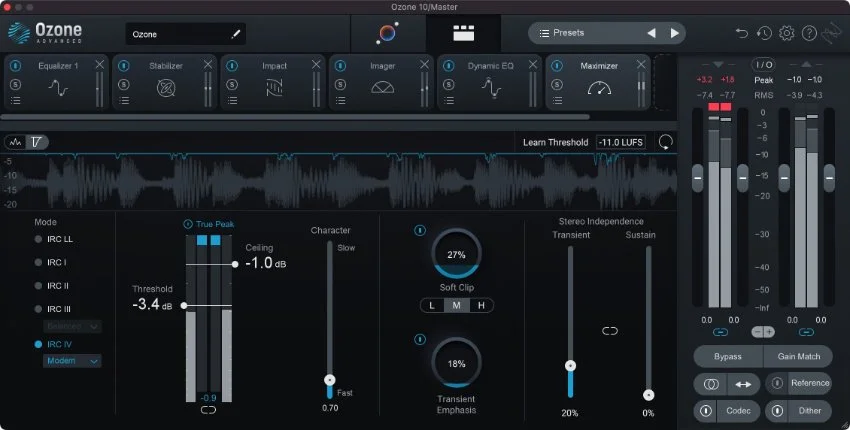Click the Transient stereo independence slider handle
The height and width of the screenshot is (430, 850).
(570, 366)
